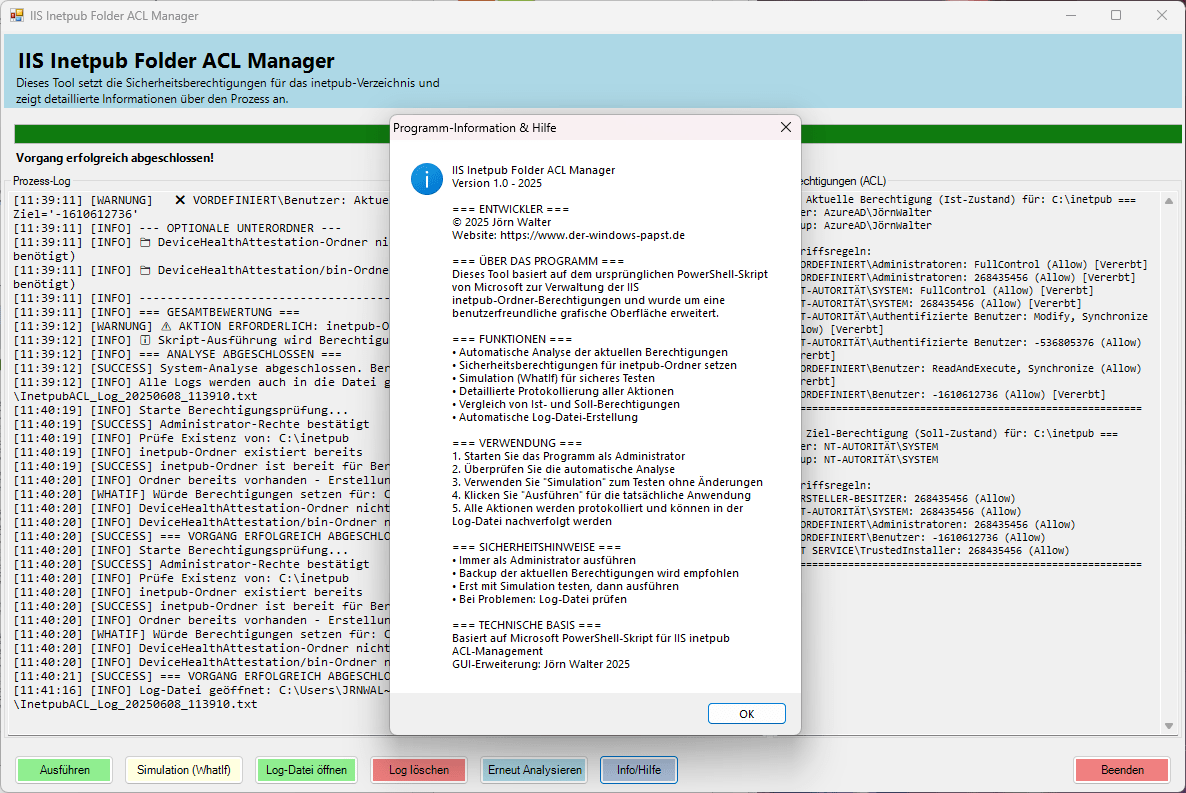Close the Programm-Information & Hilfe dialog
This screenshot has width=1186, height=793.
coord(785,127)
